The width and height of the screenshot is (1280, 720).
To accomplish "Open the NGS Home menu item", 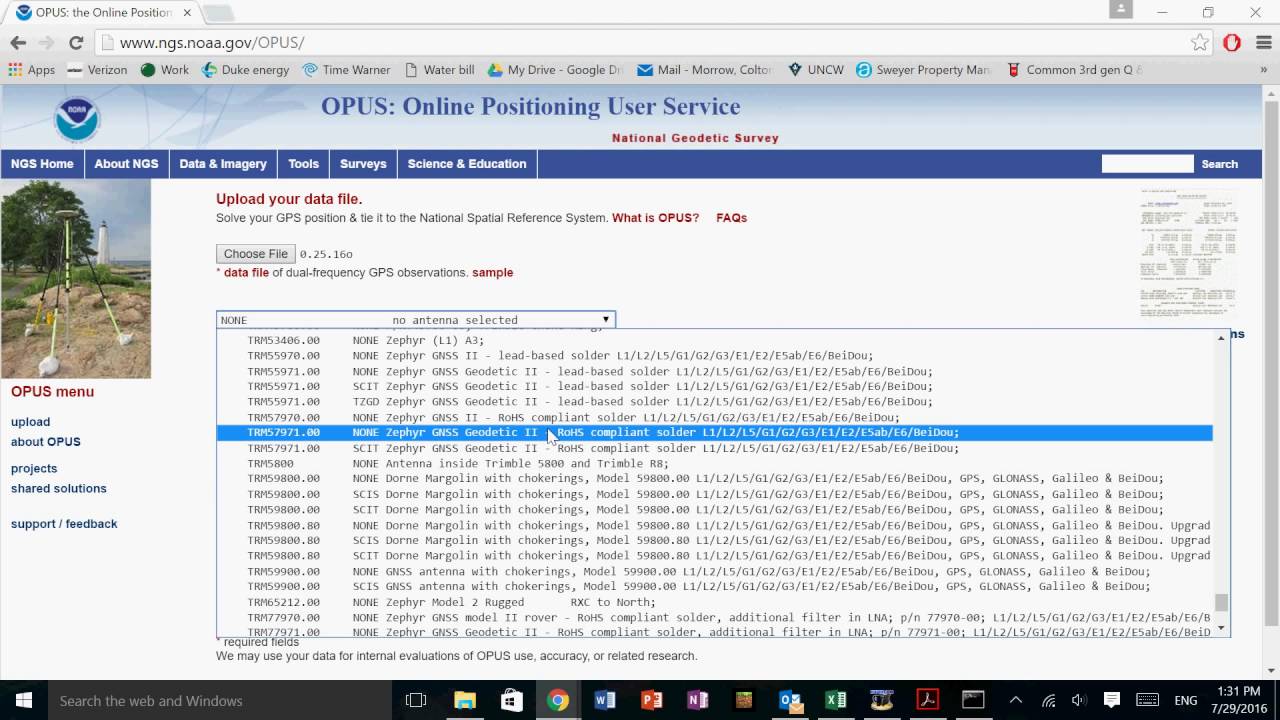I will (42, 164).
